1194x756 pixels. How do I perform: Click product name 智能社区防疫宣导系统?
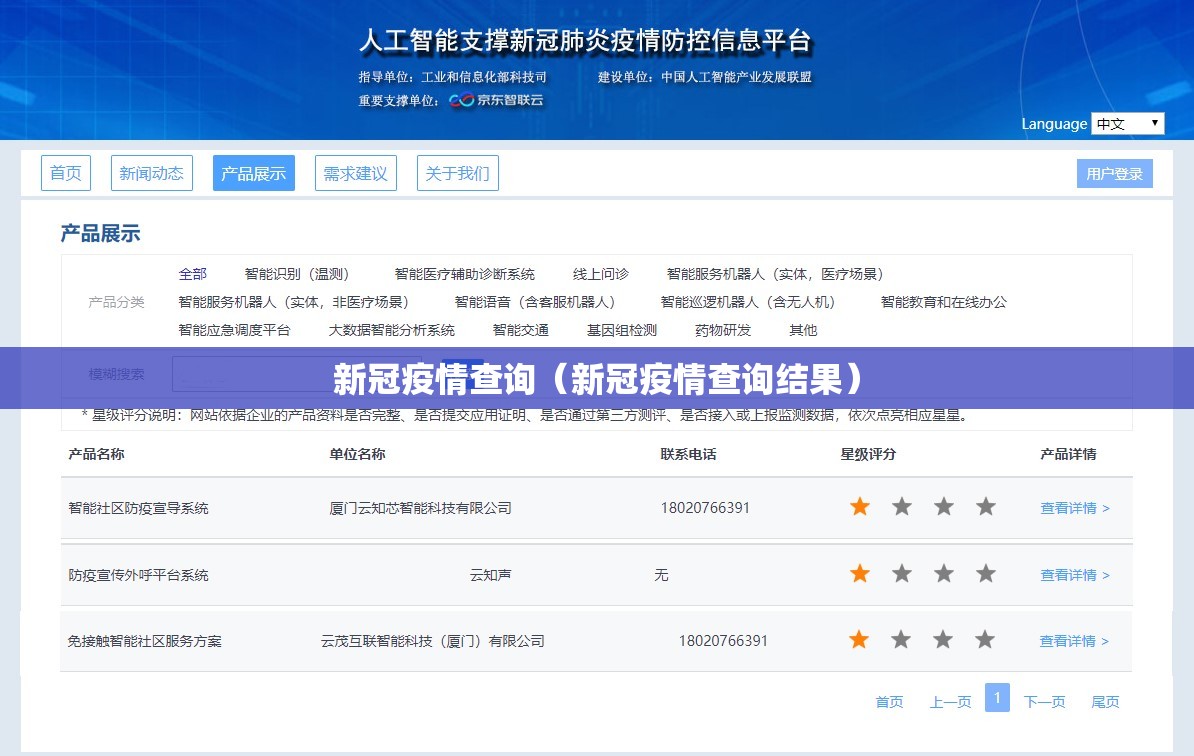(139, 508)
